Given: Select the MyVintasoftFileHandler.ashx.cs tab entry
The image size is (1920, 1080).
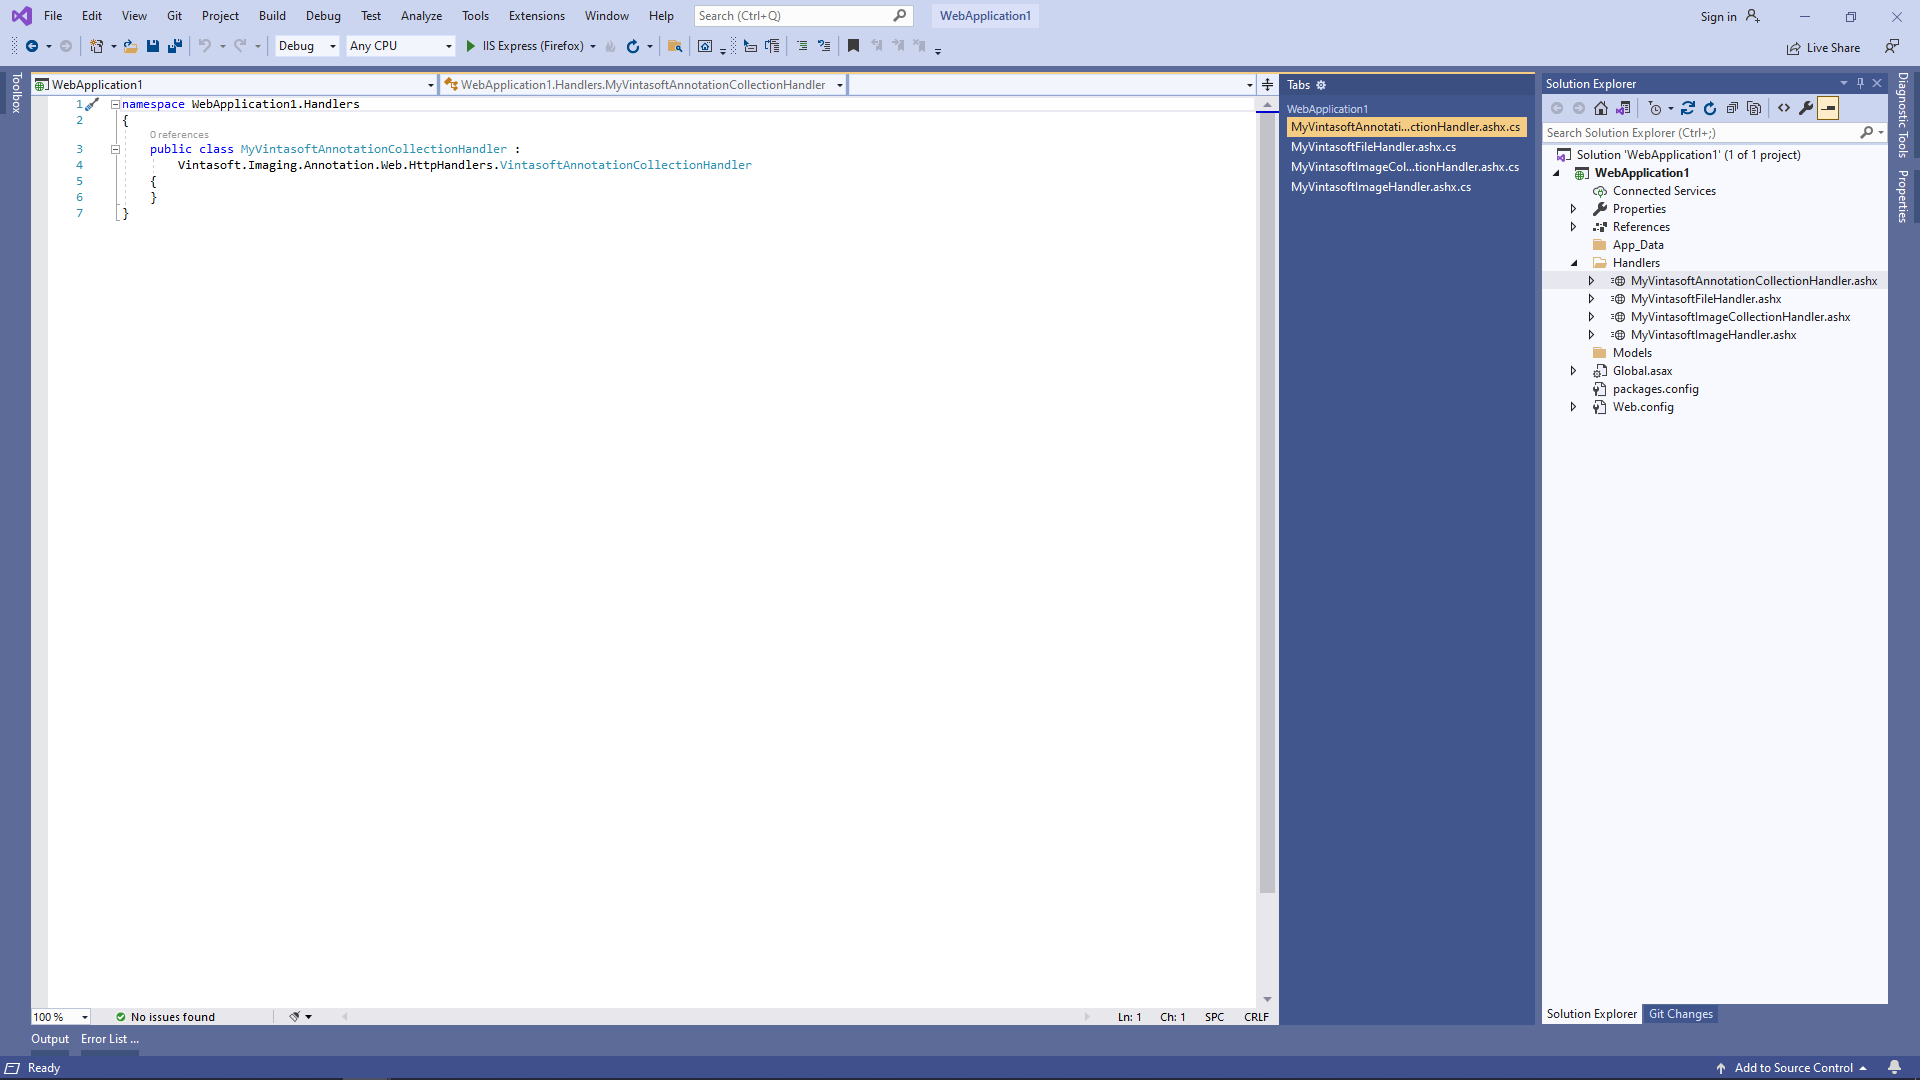Looking at the screenshot, I should click(x=1373, y=147).
